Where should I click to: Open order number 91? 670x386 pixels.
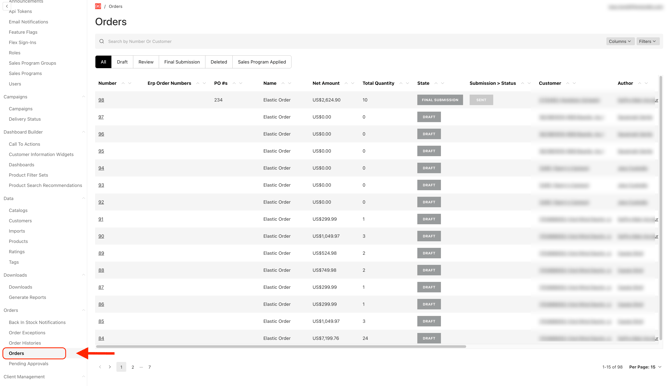tap(101, 219)
